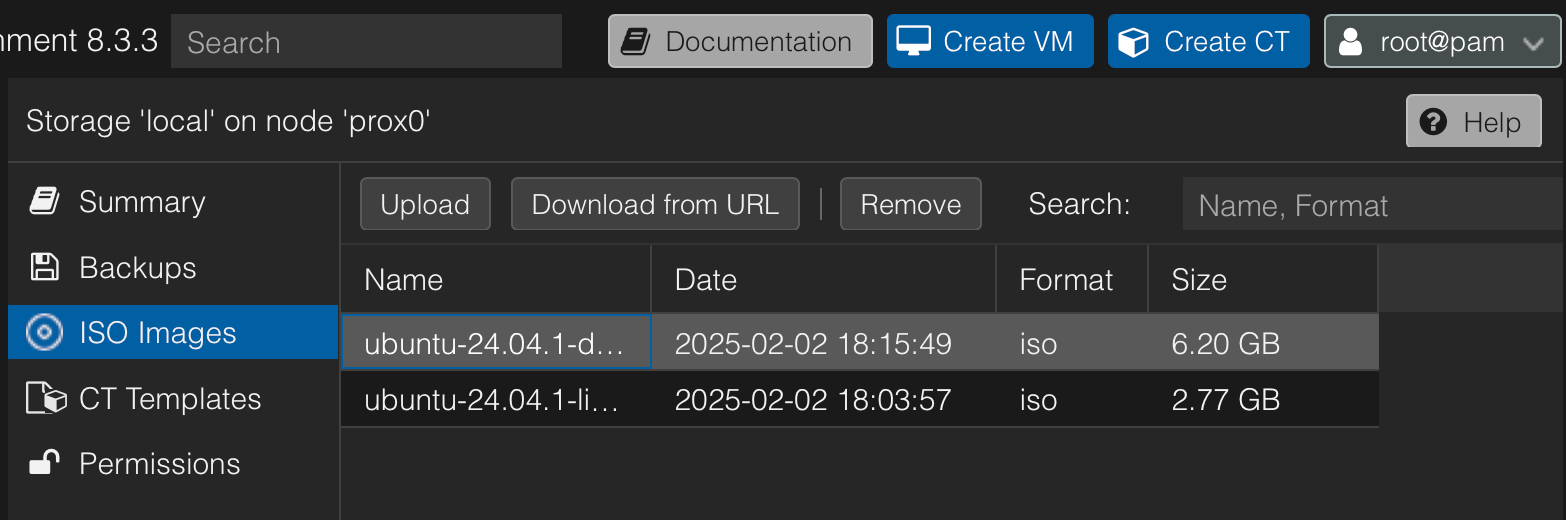This screenshot has height=520, width=1566.
Task: Click the Summary book icon
Action: point(44,201)
